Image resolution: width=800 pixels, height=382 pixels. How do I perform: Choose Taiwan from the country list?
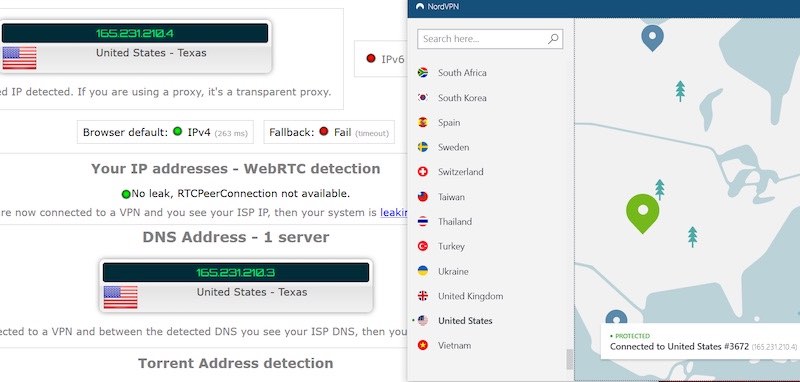click(x=452, y=197)
